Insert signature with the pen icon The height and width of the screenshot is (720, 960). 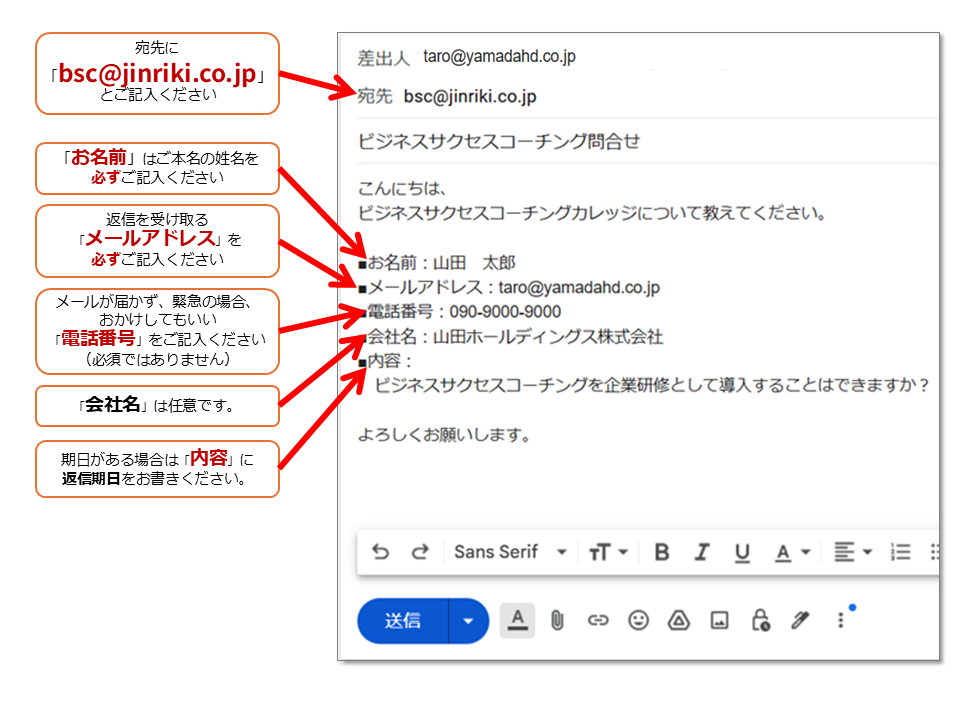tap(800, 620)
